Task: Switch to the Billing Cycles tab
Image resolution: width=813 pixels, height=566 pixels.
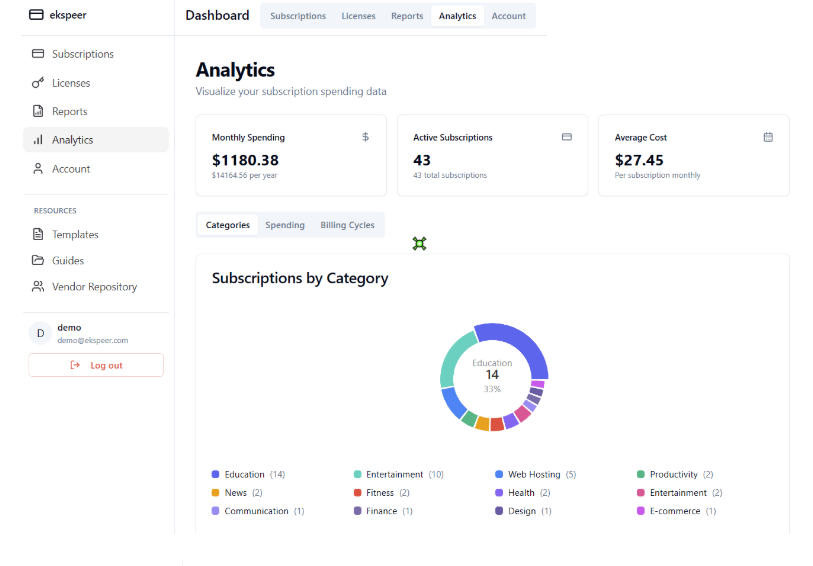Action: 347,225
